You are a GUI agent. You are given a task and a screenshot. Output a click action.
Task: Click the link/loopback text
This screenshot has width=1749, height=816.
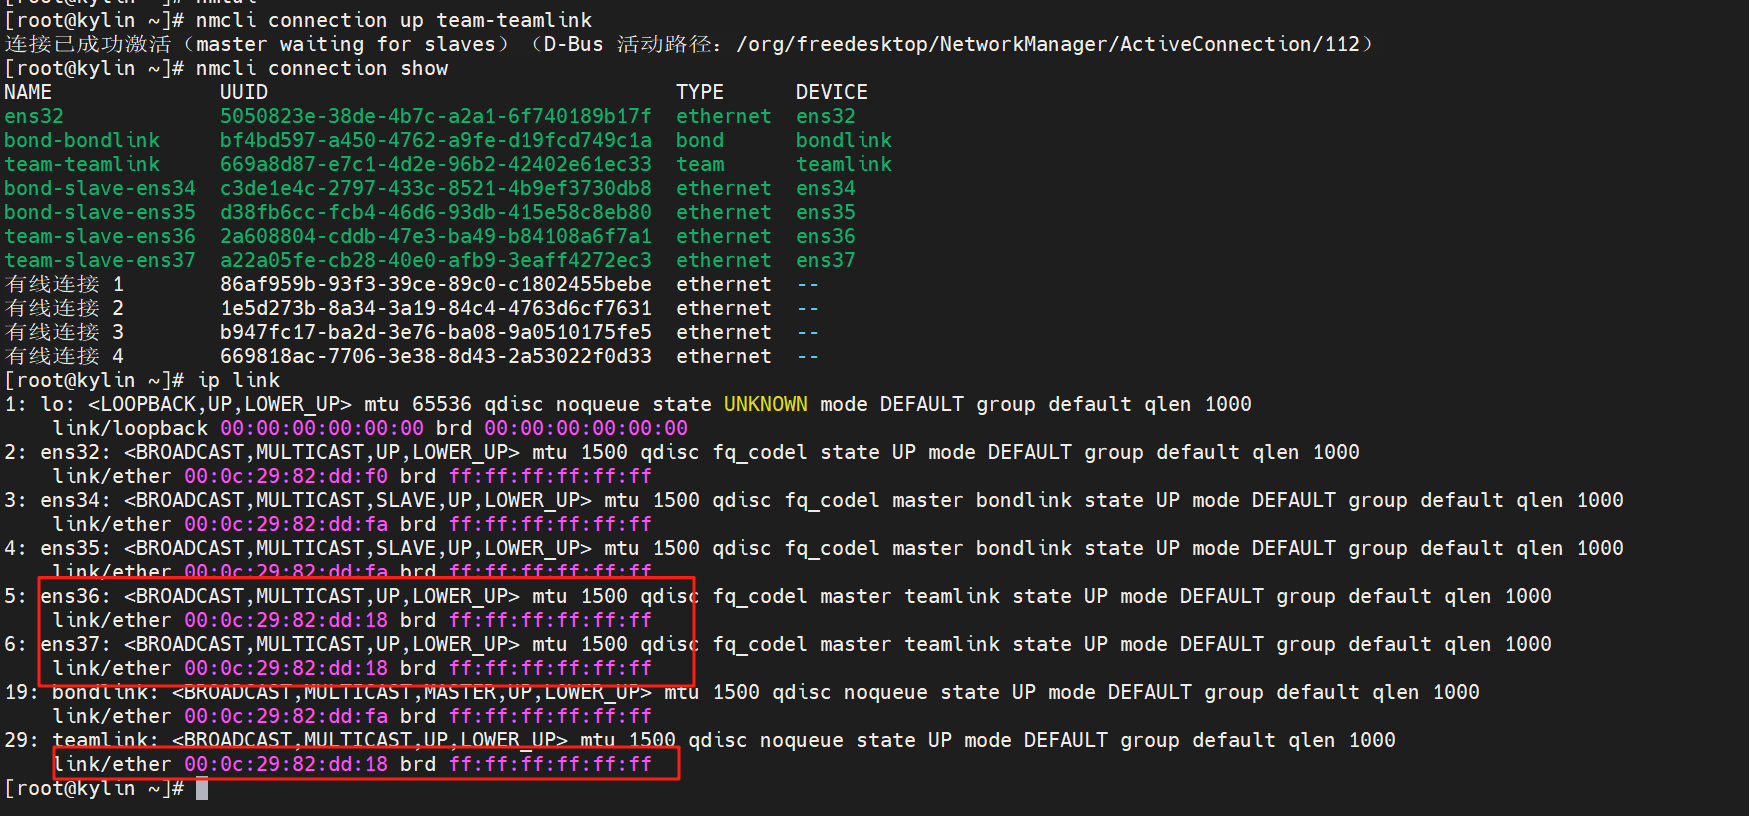pyautogui.click(x=130, y=428)
